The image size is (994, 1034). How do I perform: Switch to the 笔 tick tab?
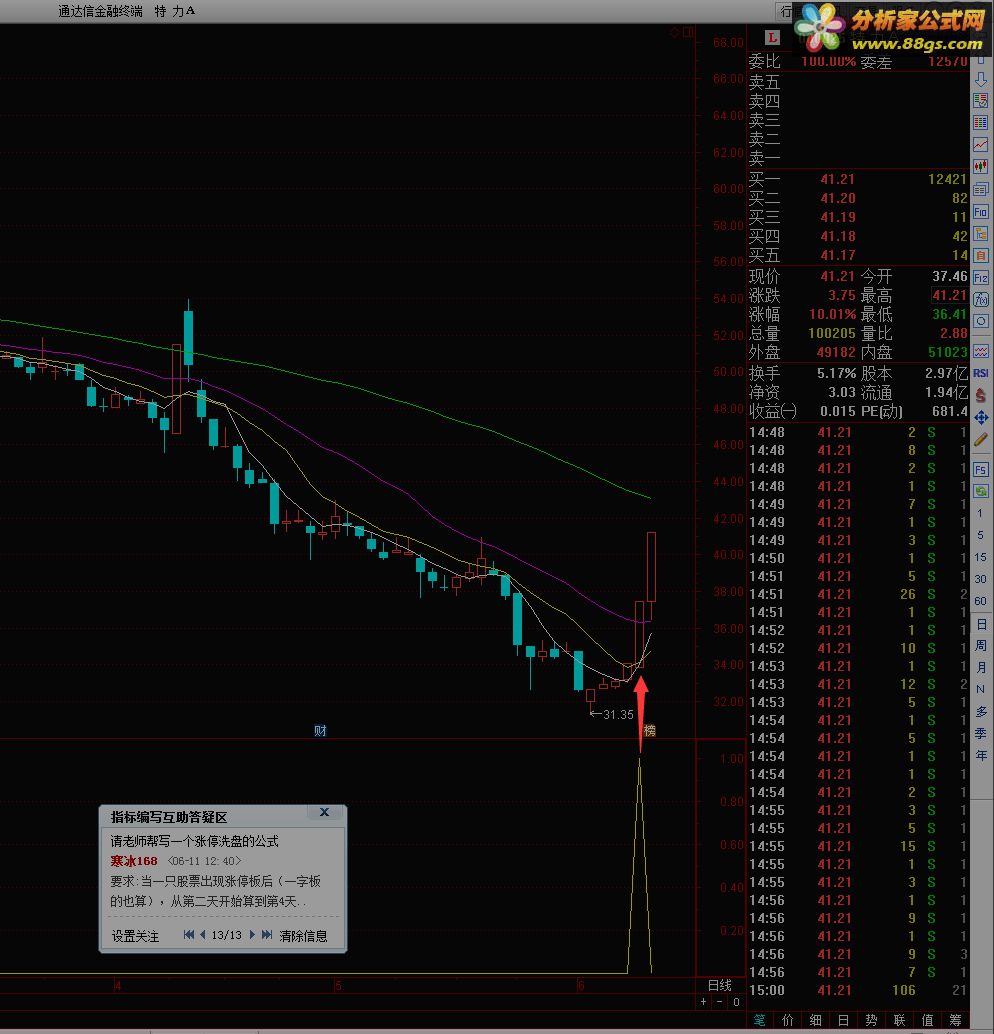[x=759, y=1020]
